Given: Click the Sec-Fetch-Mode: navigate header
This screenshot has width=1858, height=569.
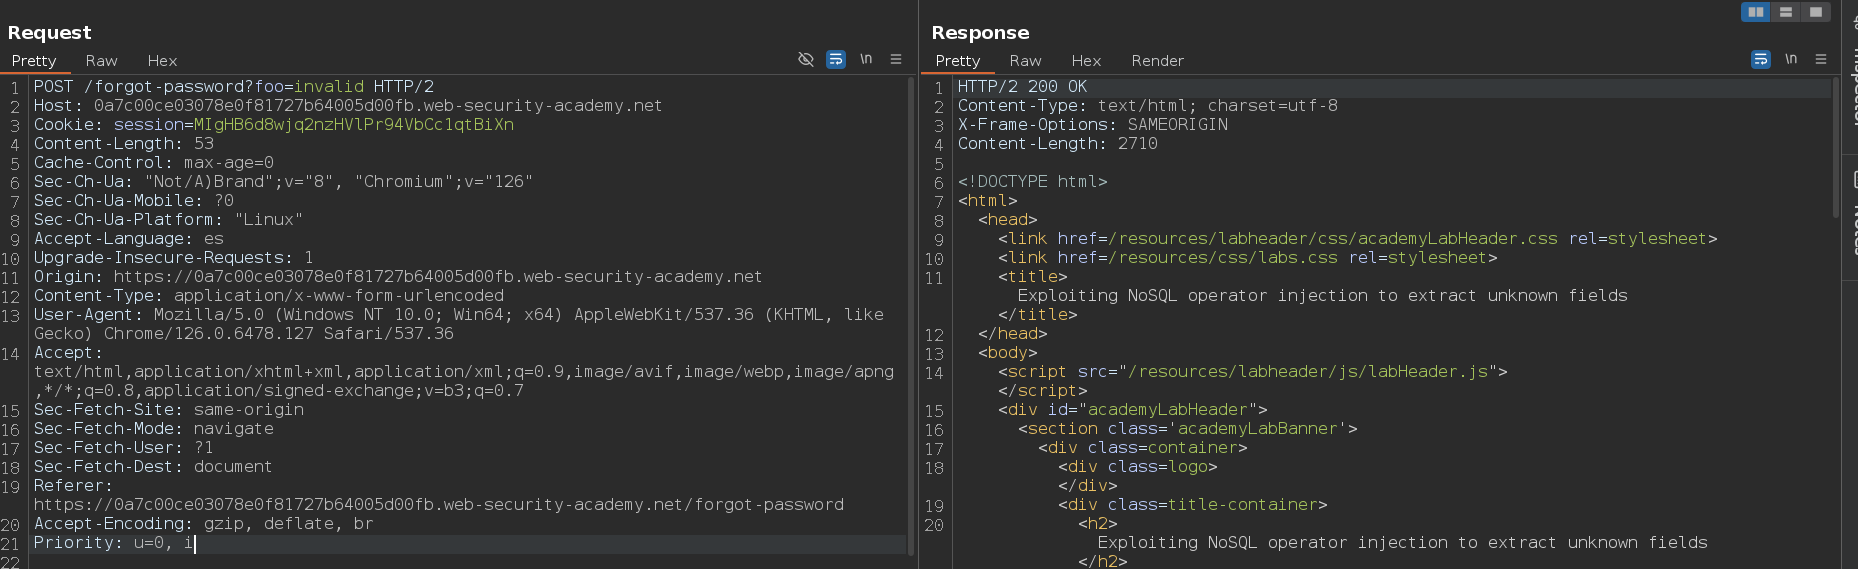Looking at the screenshot, I should [x=154, y=429].
